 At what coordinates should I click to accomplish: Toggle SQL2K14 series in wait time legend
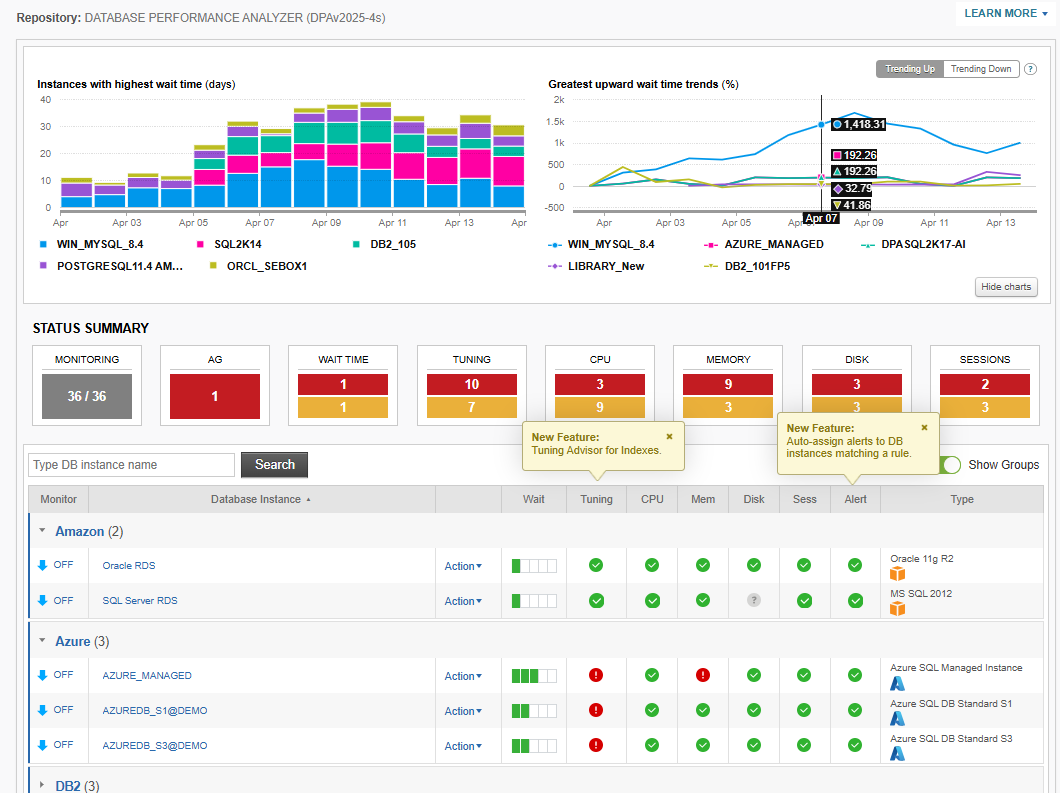(x=229, y=244)
